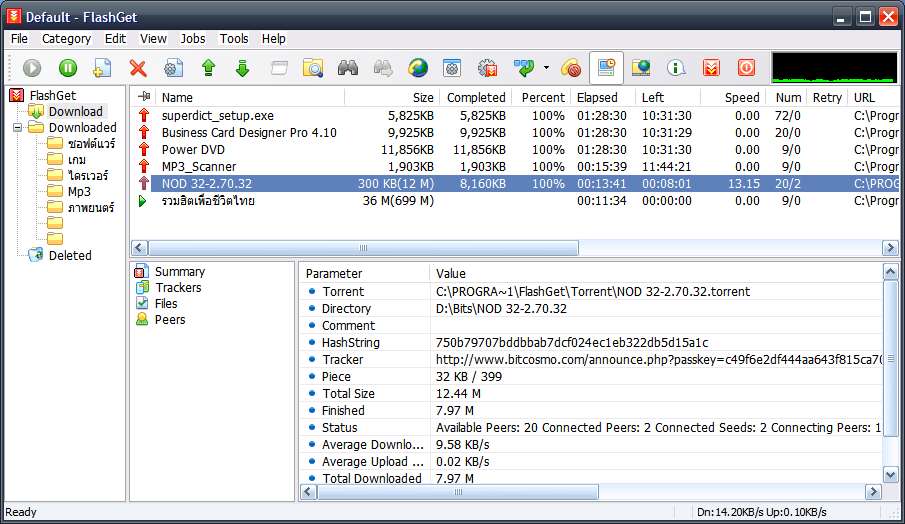Sort by Elapsed column header
The image size is (905, 524).
click(604, 98)
